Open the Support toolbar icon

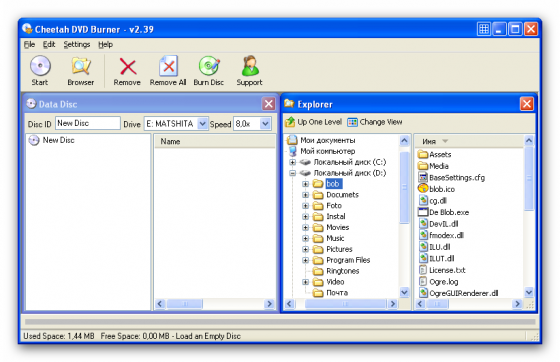pos(249,66)
